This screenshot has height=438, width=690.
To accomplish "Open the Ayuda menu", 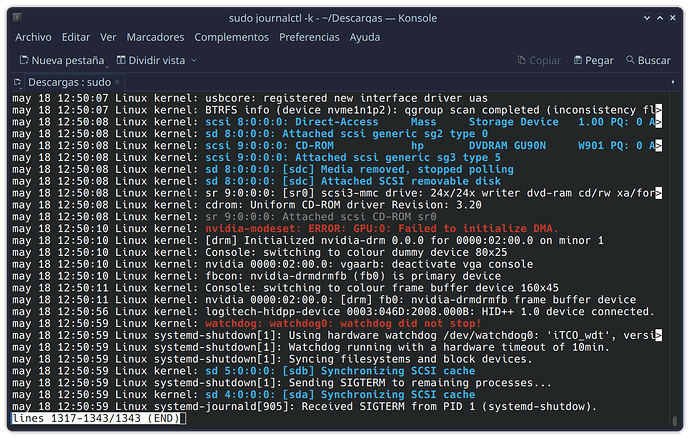I will (x=364, y=37).
